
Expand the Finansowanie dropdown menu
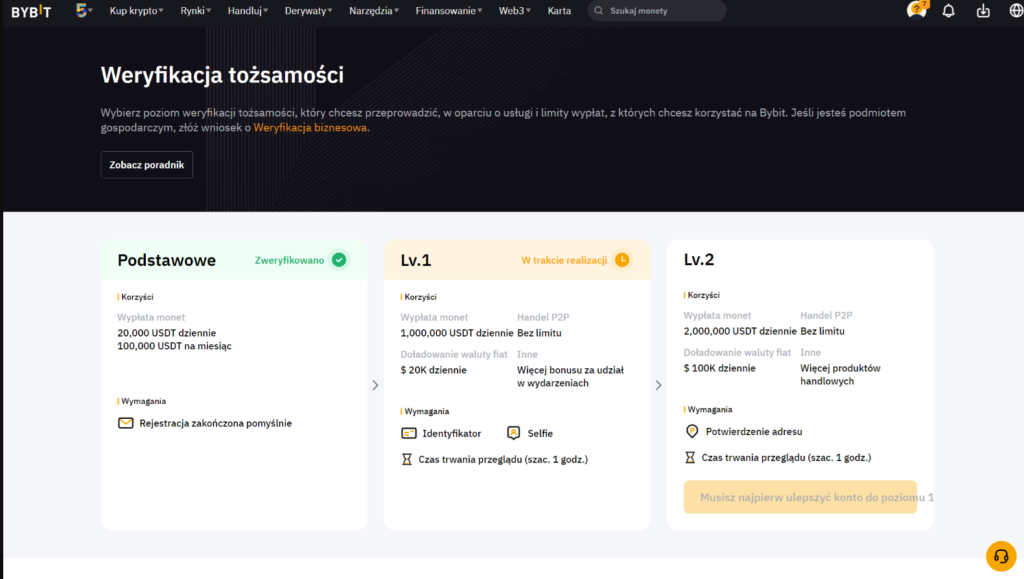point(448,11)
